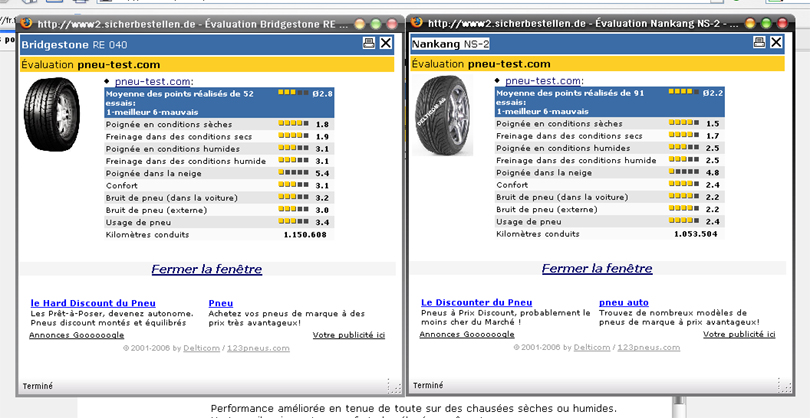The height and width of the screenshot is (418, 810).
Task: Open the Delticom link in the Nankang footer
Action: coord(591,348)
